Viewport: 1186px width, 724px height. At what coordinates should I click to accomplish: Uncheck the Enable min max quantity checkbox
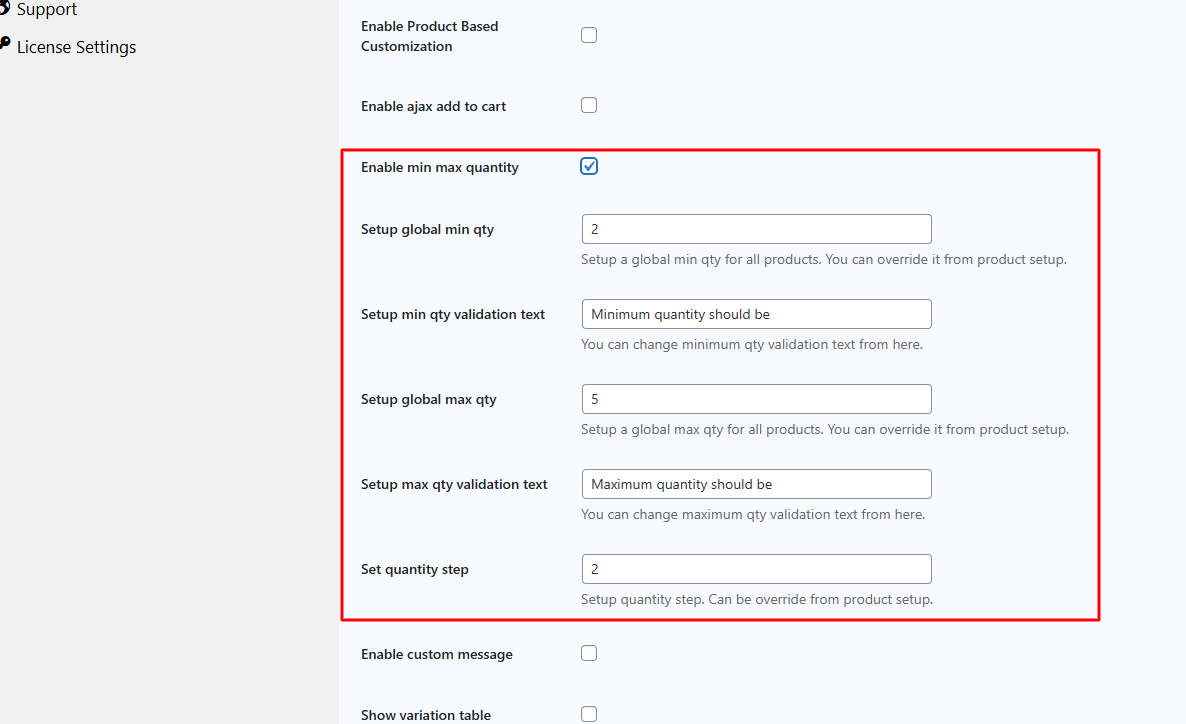[589, 166]
